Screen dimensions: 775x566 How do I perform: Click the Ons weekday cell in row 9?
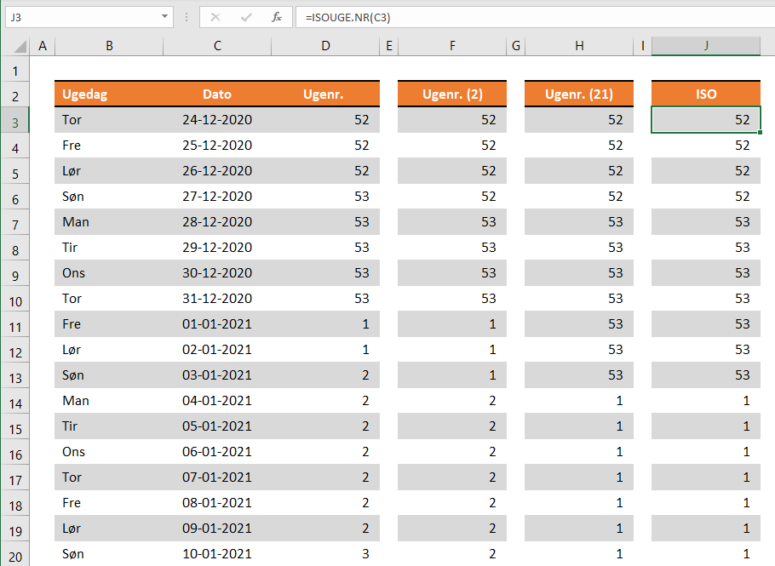tap(109, 273)
